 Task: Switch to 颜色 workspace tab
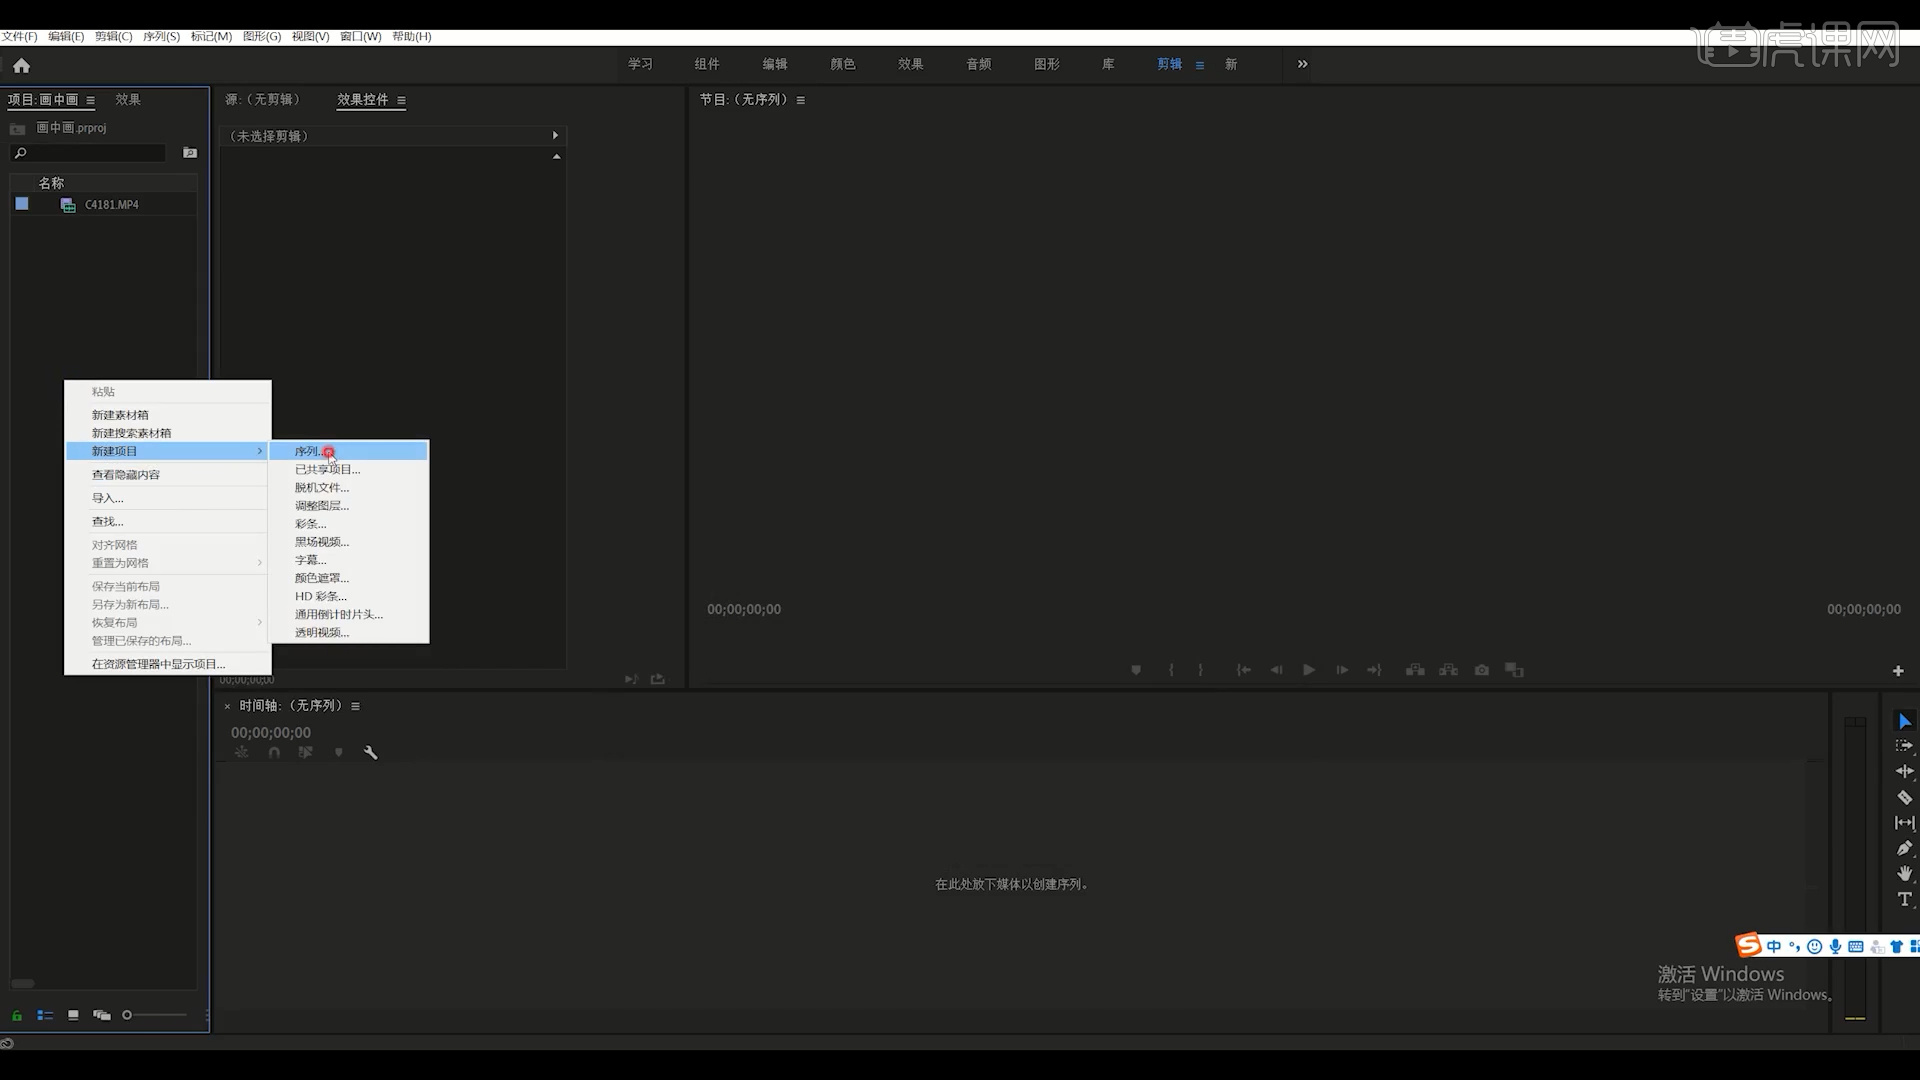pos(843,64)
